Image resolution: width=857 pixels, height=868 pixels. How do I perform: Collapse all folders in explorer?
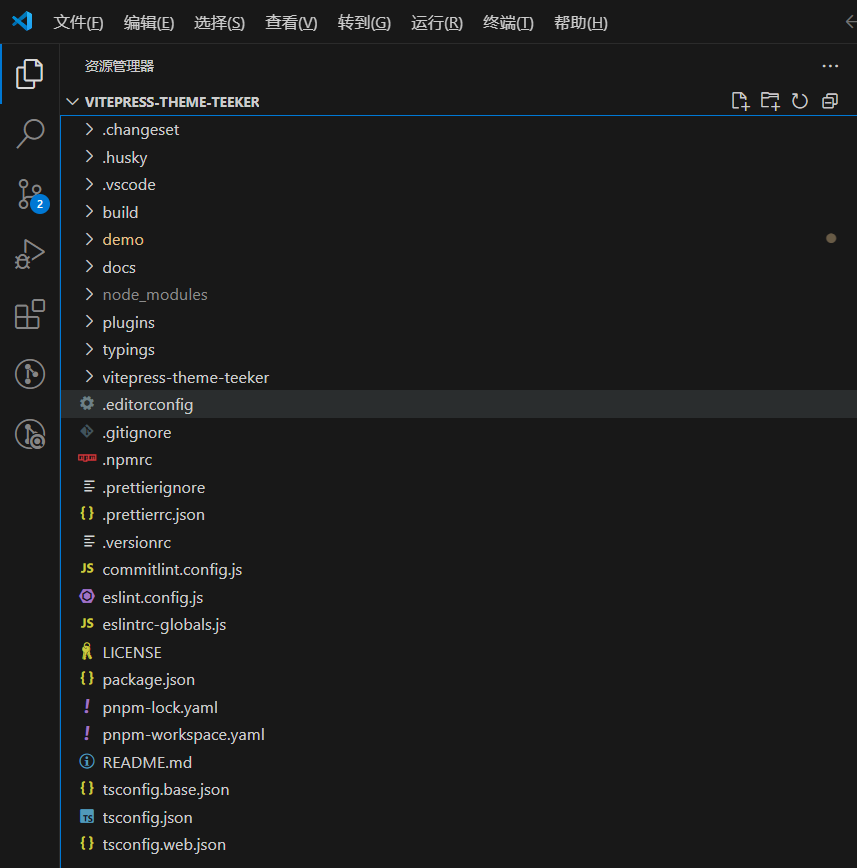(x=830, y=101)
